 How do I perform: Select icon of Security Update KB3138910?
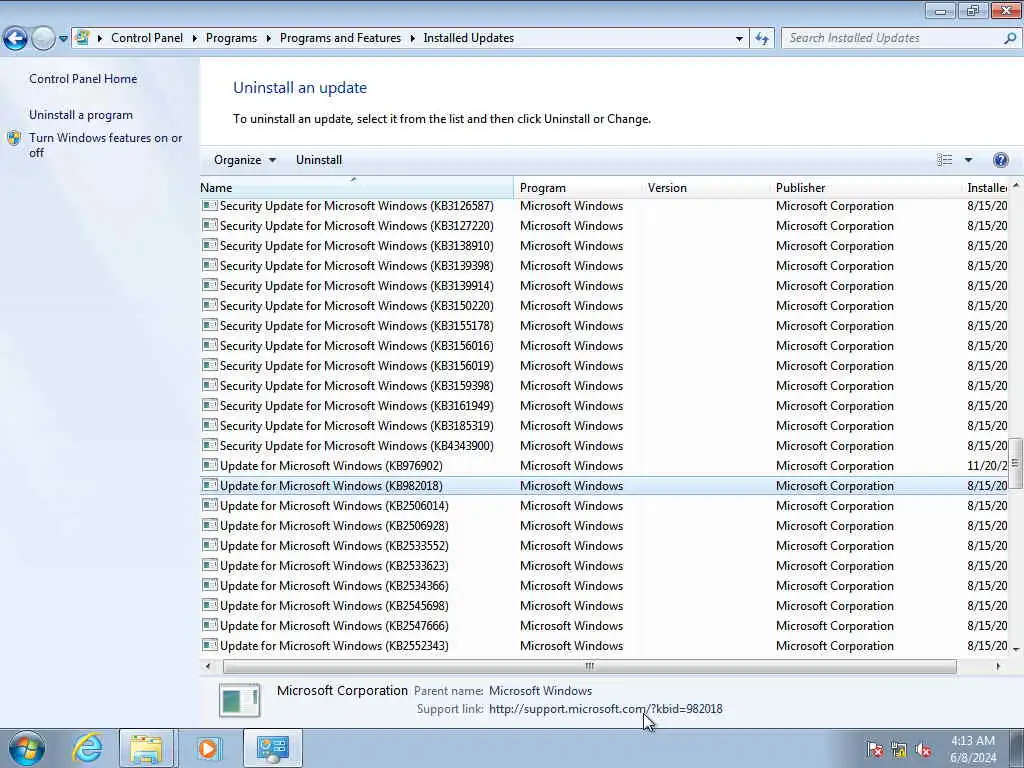(210, 246)
